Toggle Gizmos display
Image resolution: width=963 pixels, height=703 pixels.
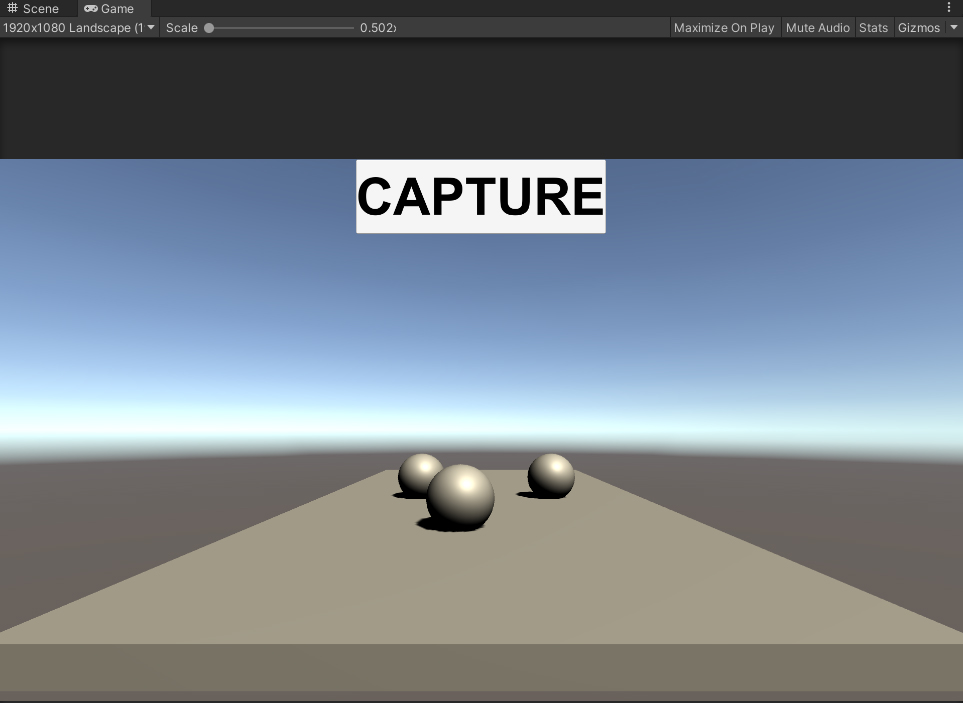[918, 28]
